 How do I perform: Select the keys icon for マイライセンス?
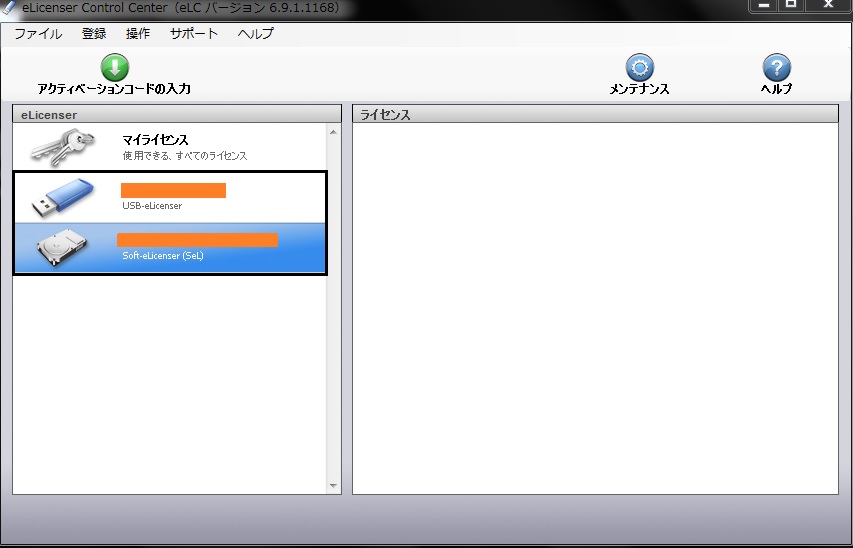coord(63,146)
